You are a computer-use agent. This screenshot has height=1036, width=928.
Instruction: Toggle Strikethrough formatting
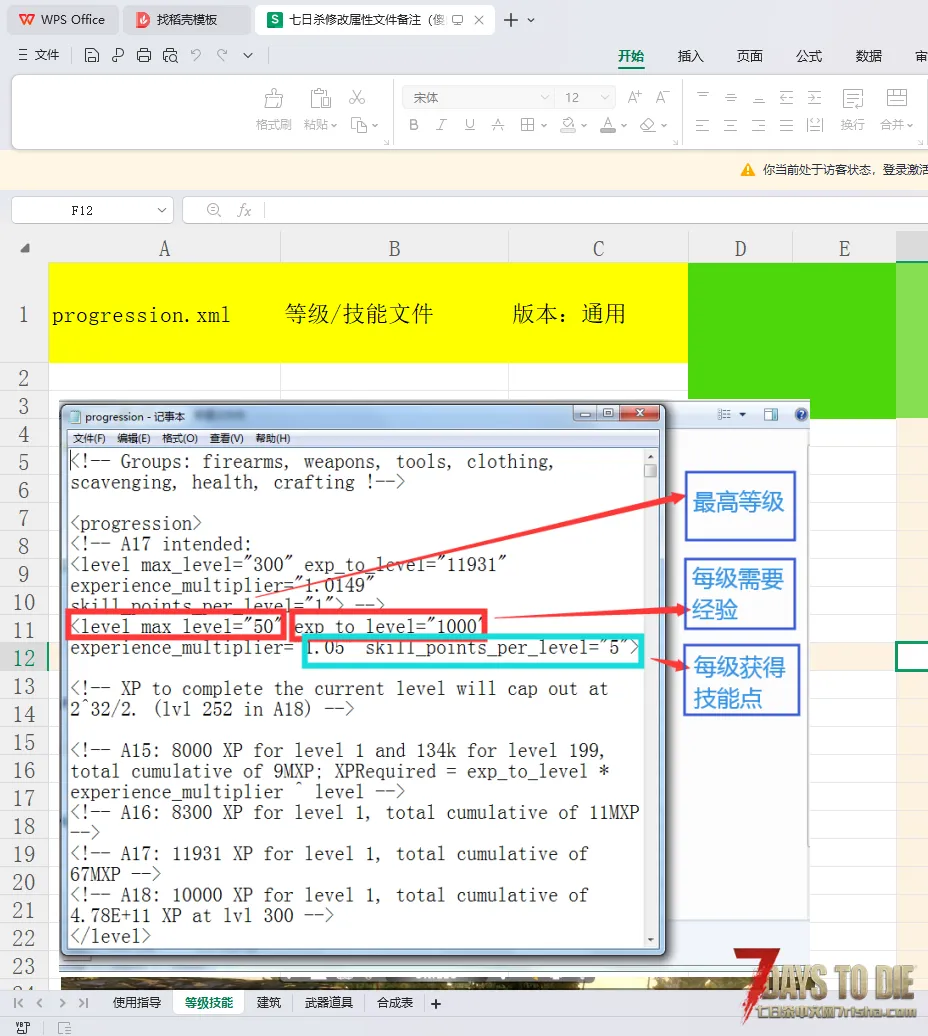point(498,125)
